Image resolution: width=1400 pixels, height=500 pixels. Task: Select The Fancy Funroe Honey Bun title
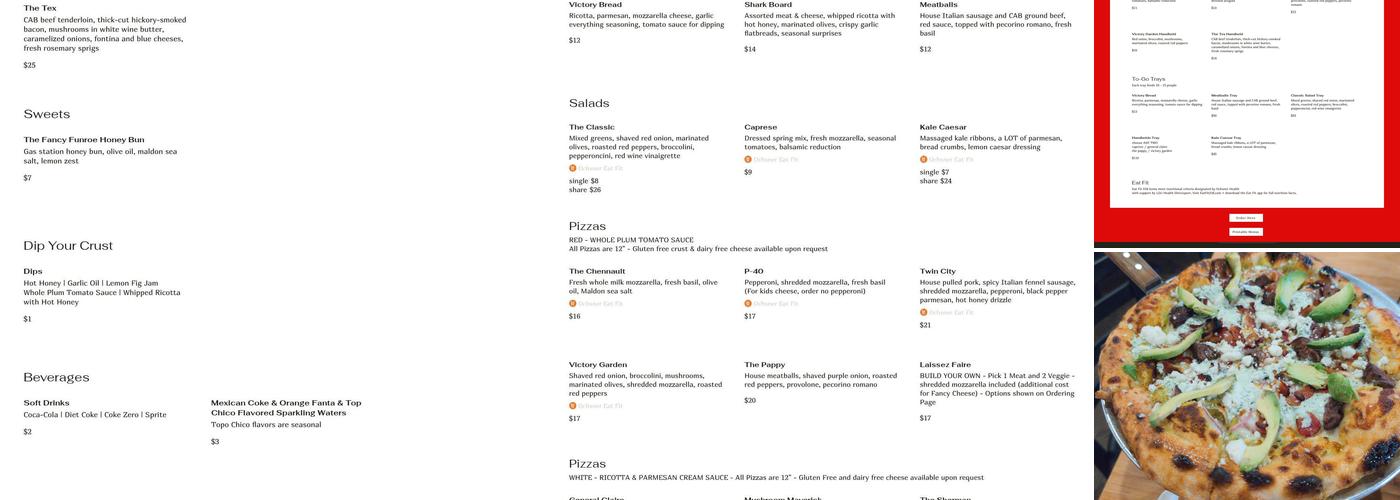click(x=84, y=140)
